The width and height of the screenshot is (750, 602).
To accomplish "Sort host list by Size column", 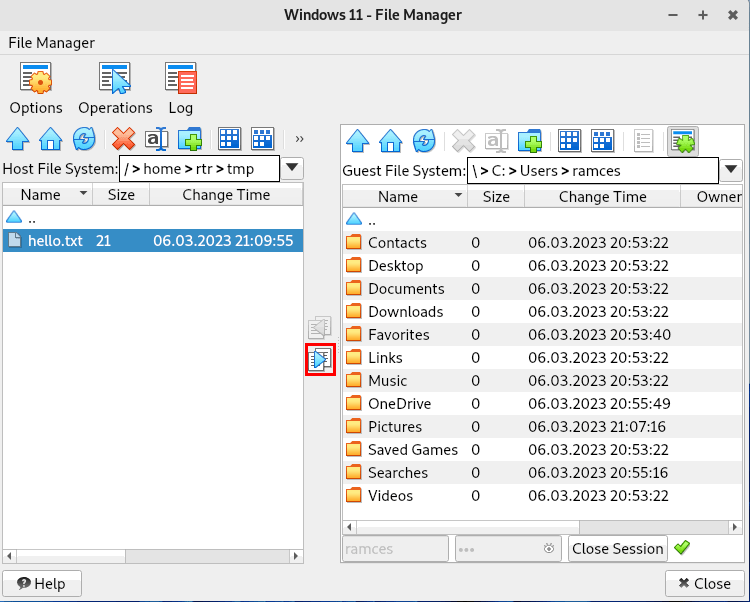I will pyautogui.click(x=121, y=195).
